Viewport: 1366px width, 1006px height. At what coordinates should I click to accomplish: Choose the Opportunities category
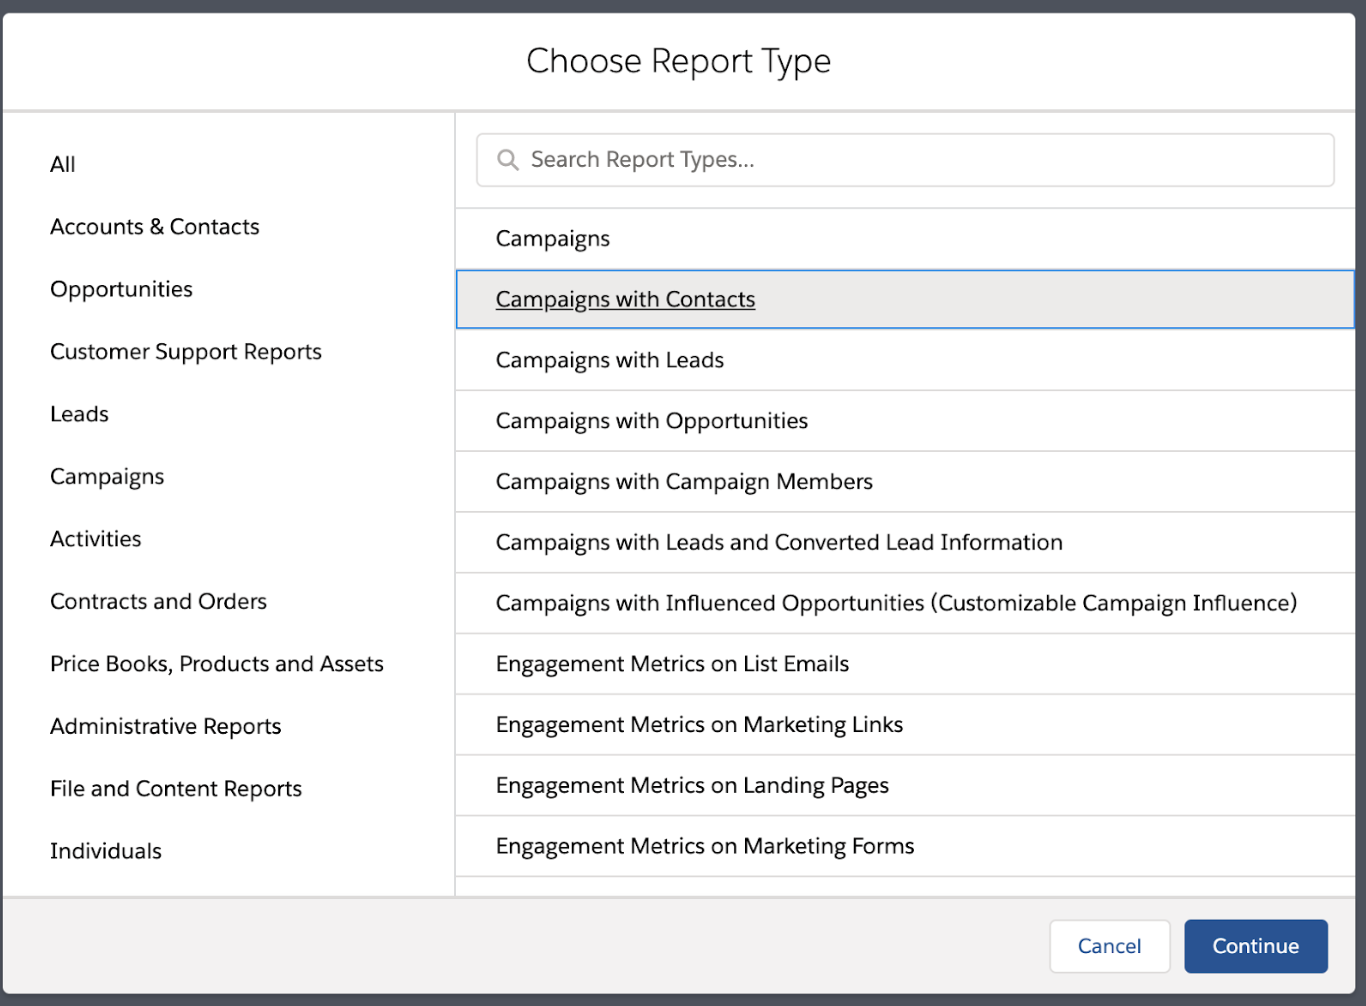(121, 289)
